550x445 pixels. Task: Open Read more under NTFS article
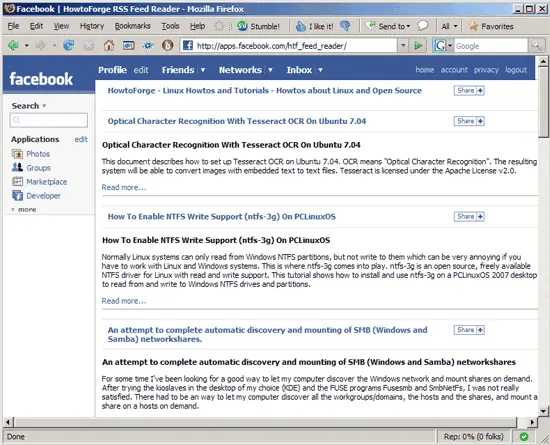pos(124,301)
